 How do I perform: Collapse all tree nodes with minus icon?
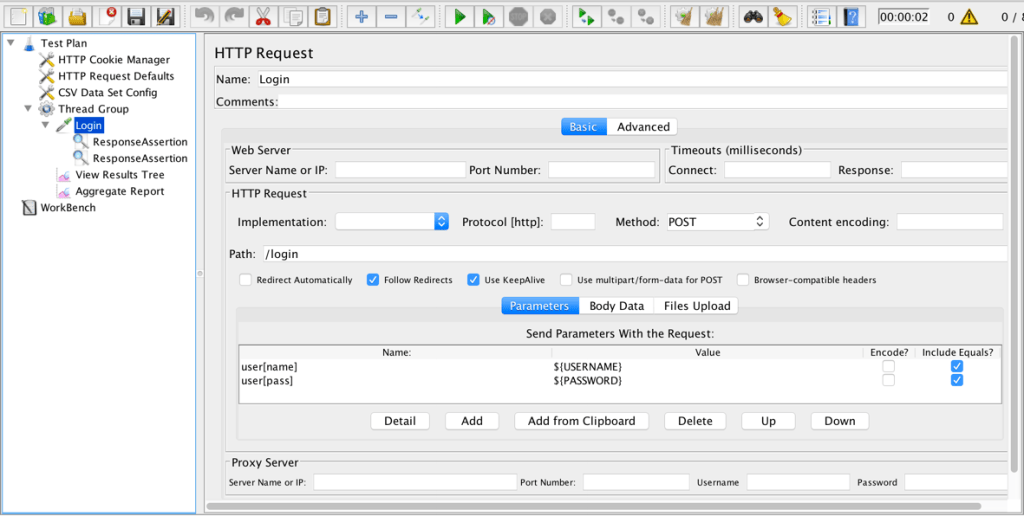pyautogui.click(x=391, y=16)
